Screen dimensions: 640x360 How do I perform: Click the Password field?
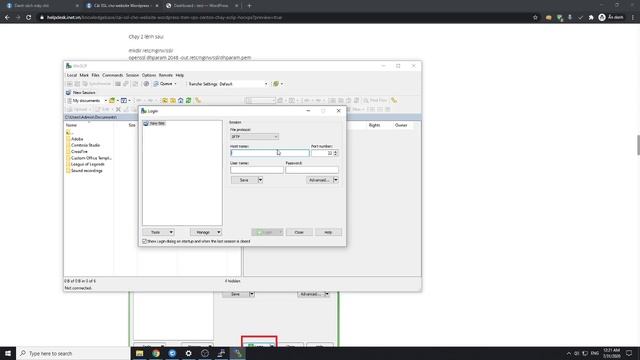tap(312, 170)
